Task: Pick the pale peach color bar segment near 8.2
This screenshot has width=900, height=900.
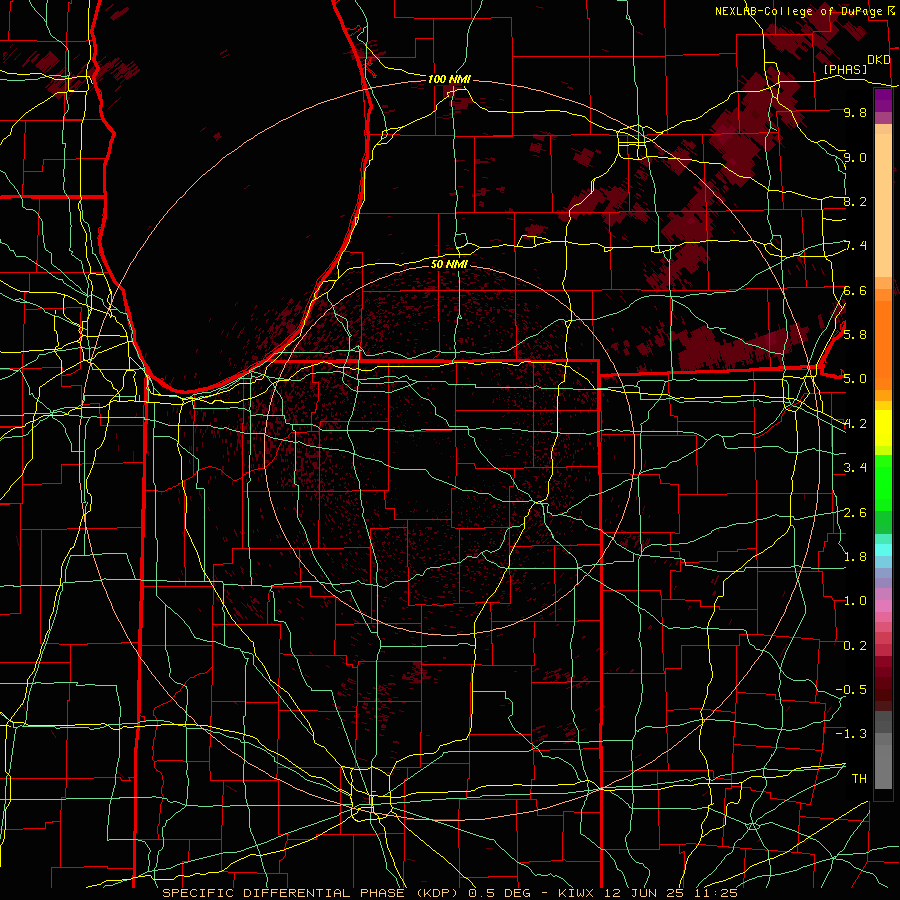Action: (x=883, y=205)
